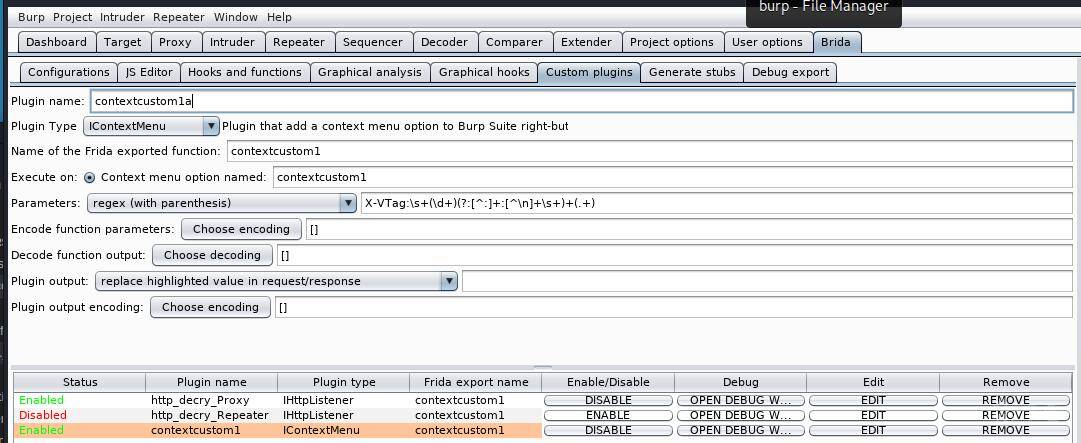Select Context menu option named radio button

90,178
